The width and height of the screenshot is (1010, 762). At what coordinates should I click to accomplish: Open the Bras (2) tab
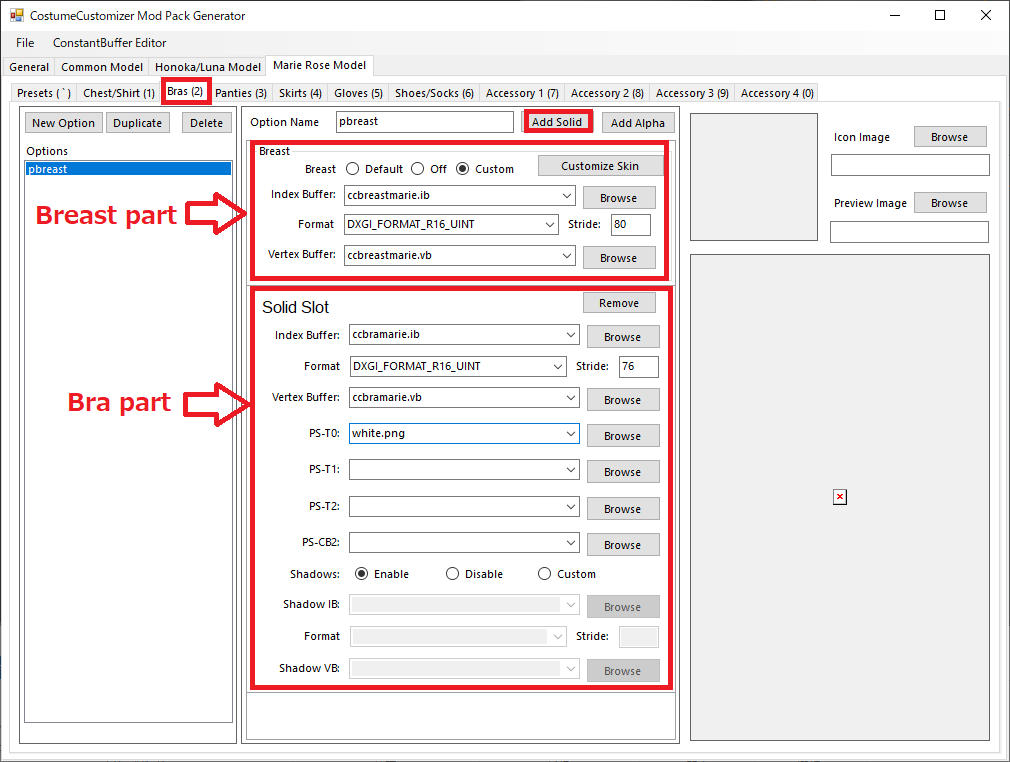coord(186,91)
